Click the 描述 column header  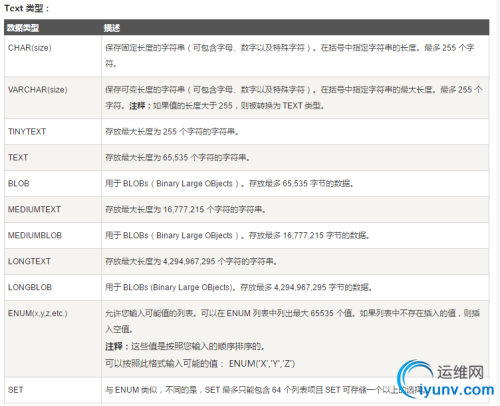(x=112, y=28)
